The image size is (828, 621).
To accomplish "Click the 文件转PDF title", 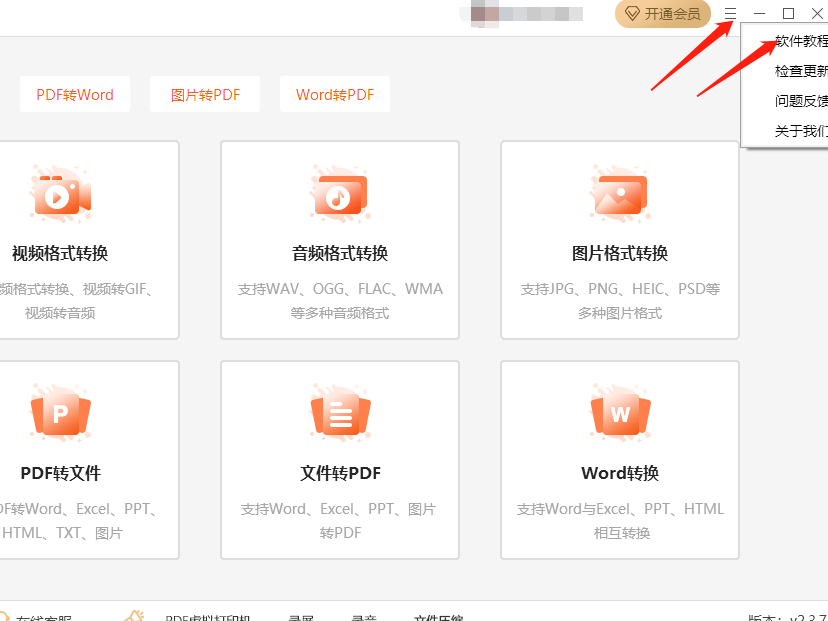I will click(x=340, y=473).
